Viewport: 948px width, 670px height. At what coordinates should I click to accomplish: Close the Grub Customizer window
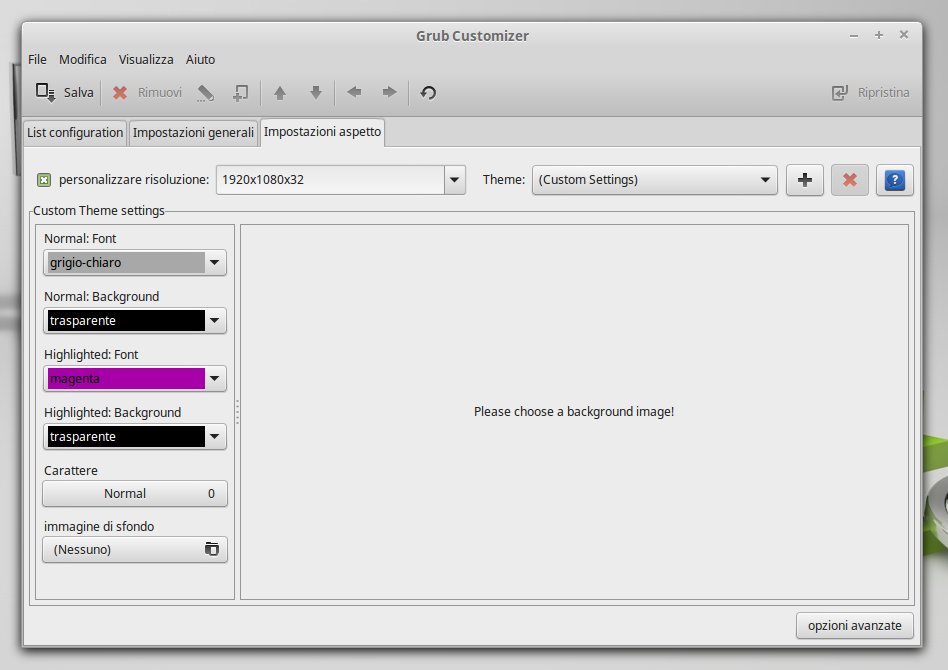click(x=904, y=34)
